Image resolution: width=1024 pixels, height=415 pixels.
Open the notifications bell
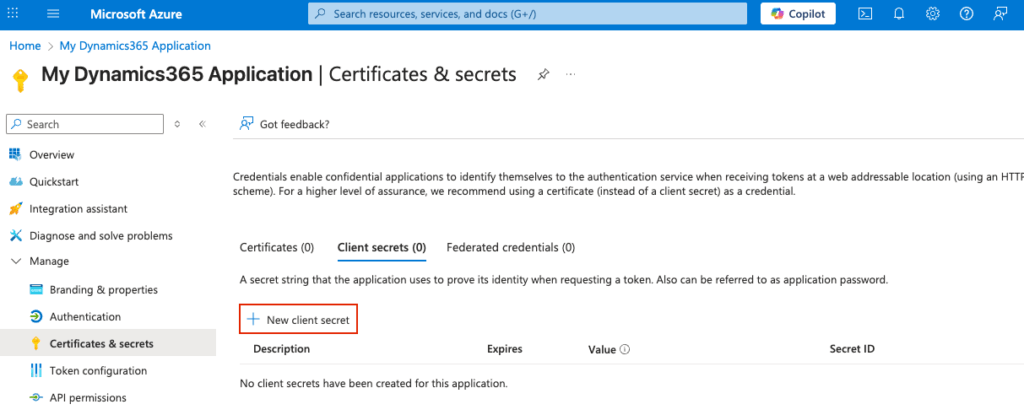pos(899,14)
